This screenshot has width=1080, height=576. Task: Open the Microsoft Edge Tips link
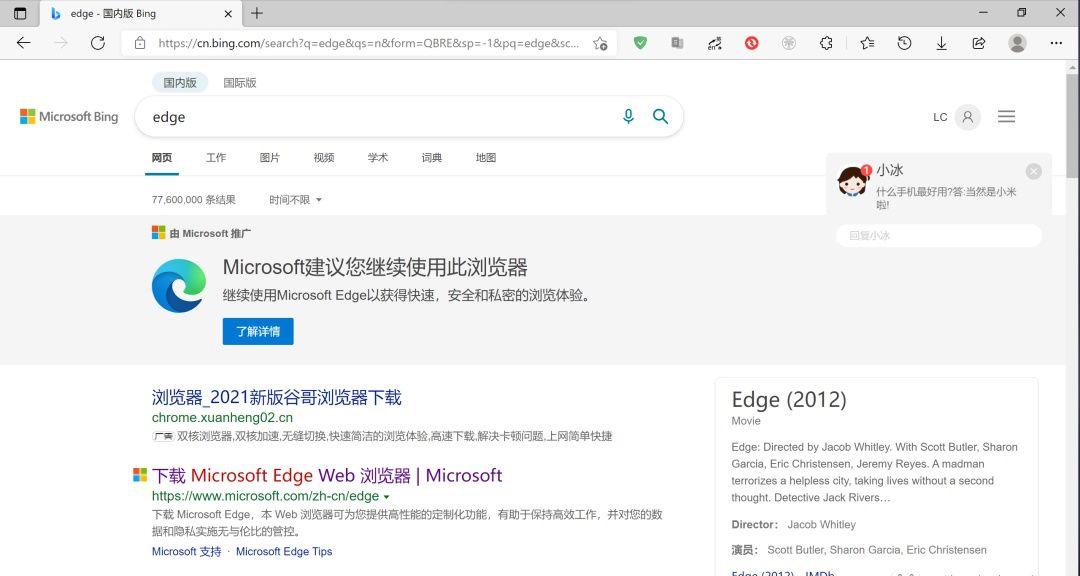coord(283,551)
